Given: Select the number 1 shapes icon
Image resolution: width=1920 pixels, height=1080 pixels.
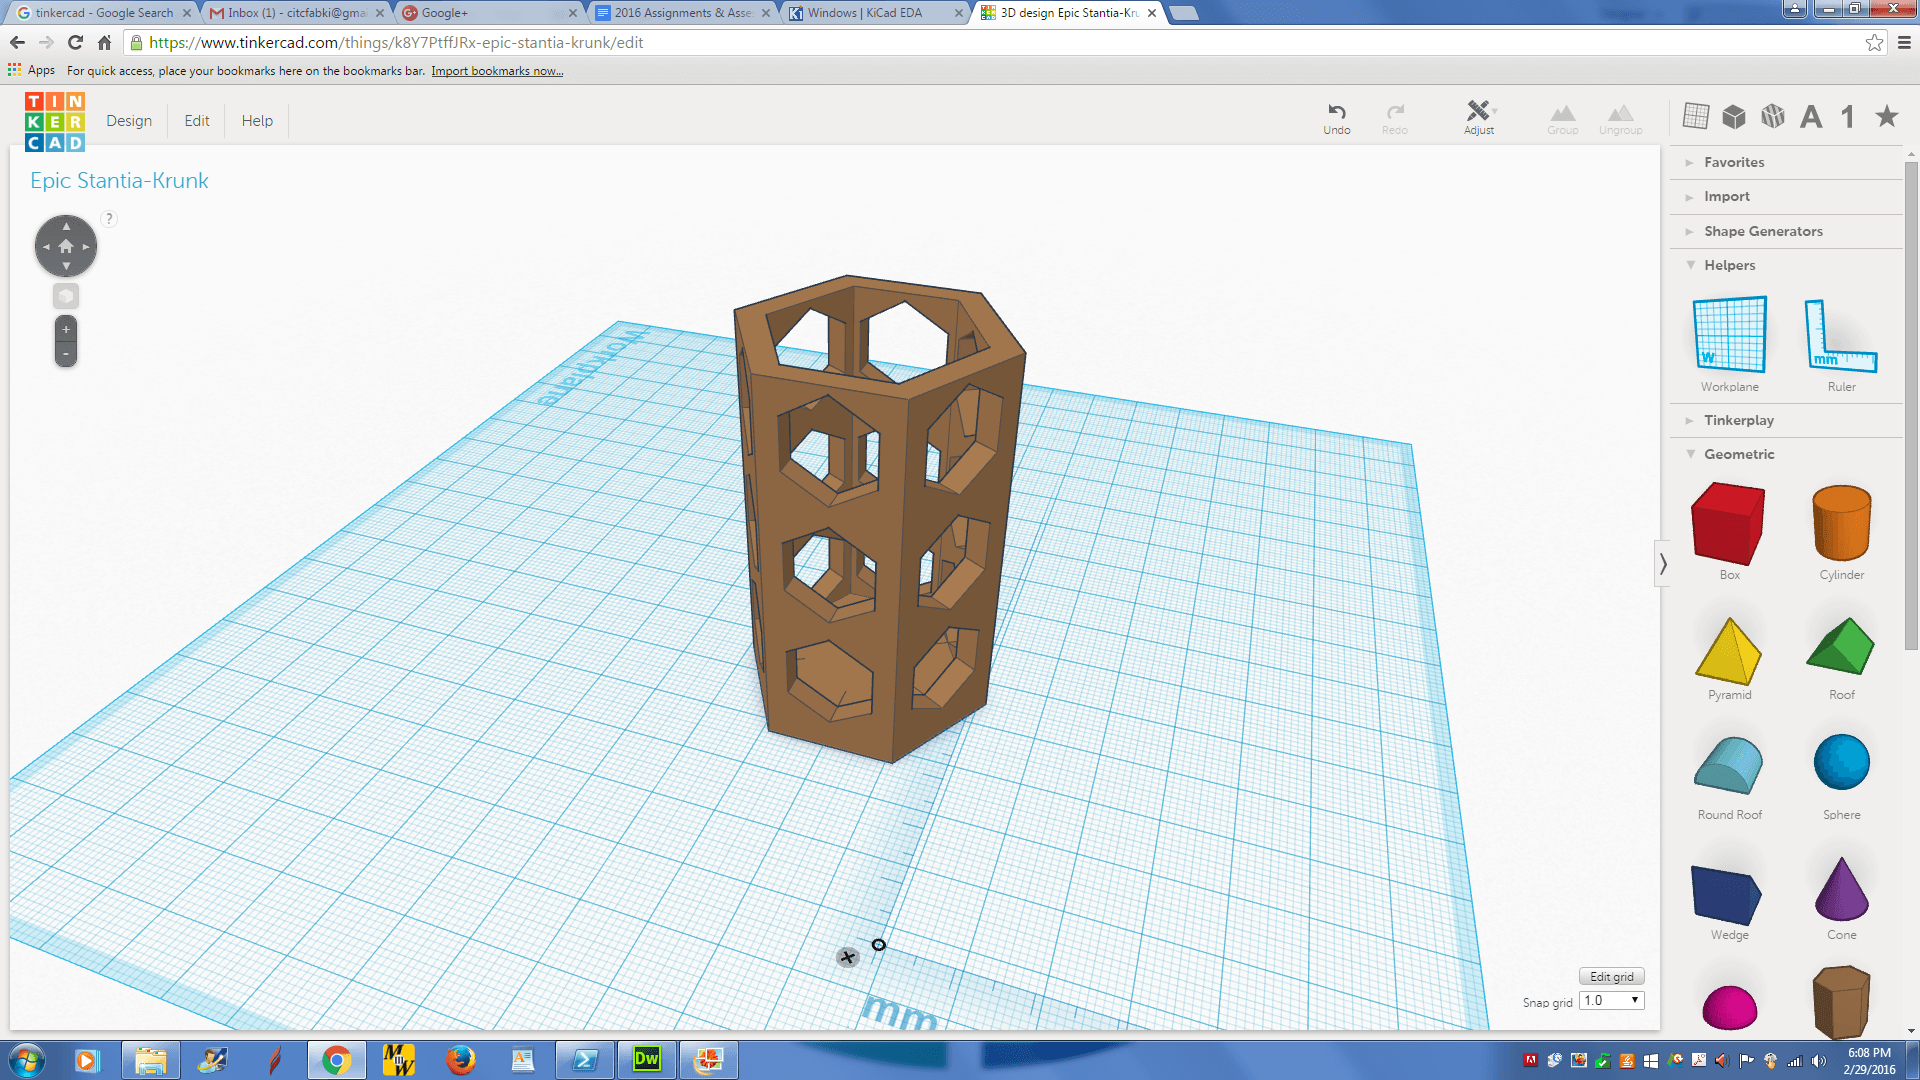Looking at the screenshot, I should (x=1848, y=117).
